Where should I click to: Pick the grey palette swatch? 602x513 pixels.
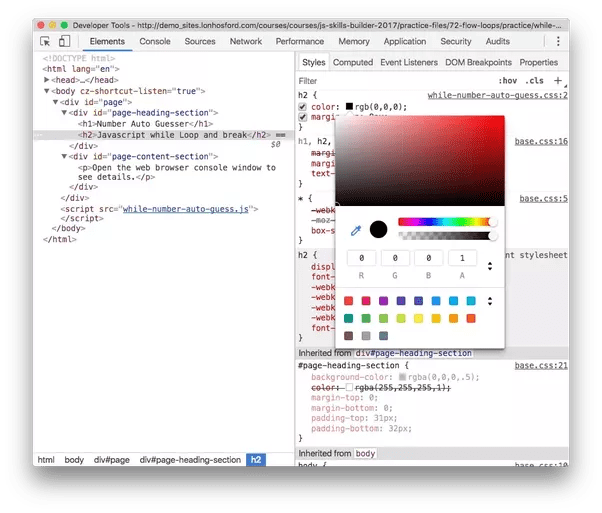click(x=366, y=336)
